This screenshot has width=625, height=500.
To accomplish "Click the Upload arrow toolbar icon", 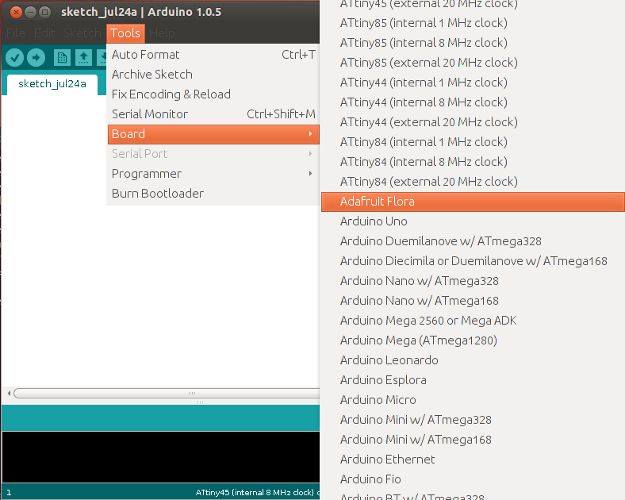I will [x=36, y=58].
